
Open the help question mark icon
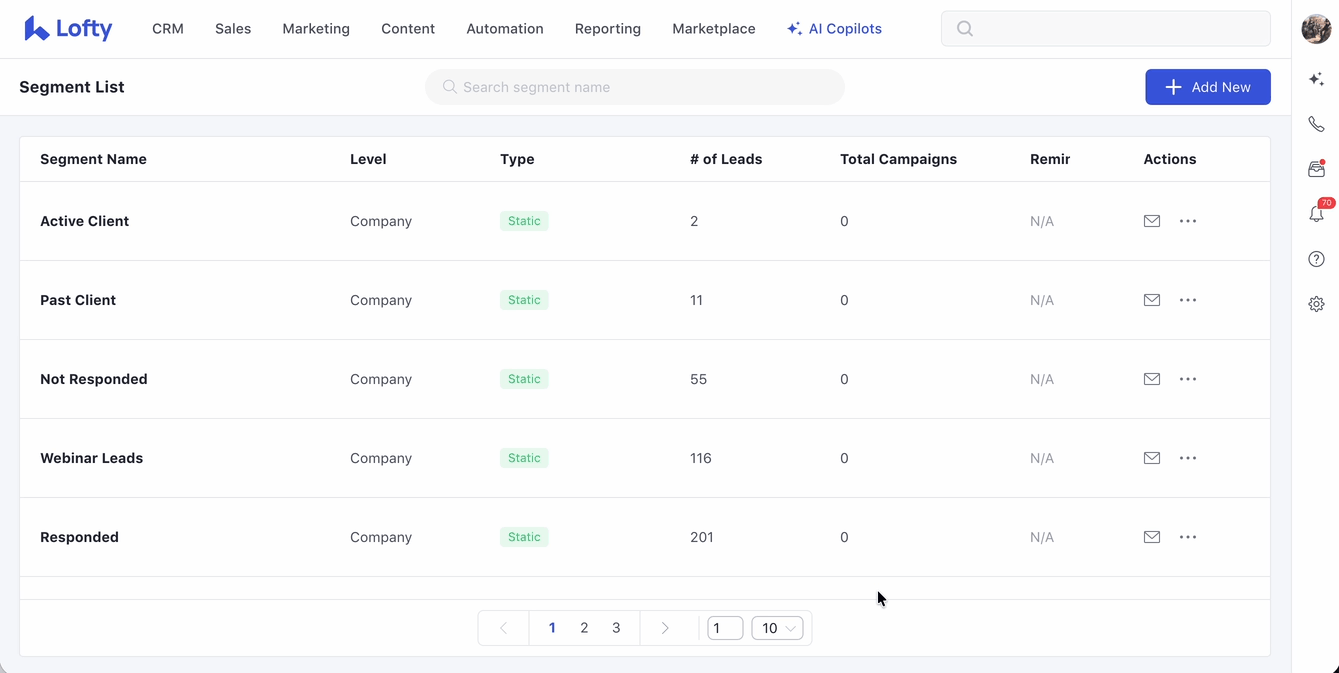[x=1316, y=259]
